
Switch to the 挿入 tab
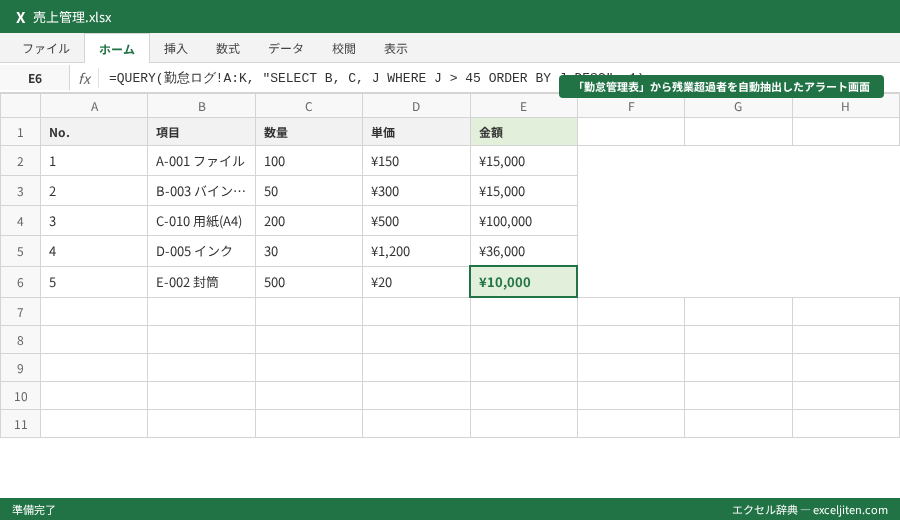[176, 49]
